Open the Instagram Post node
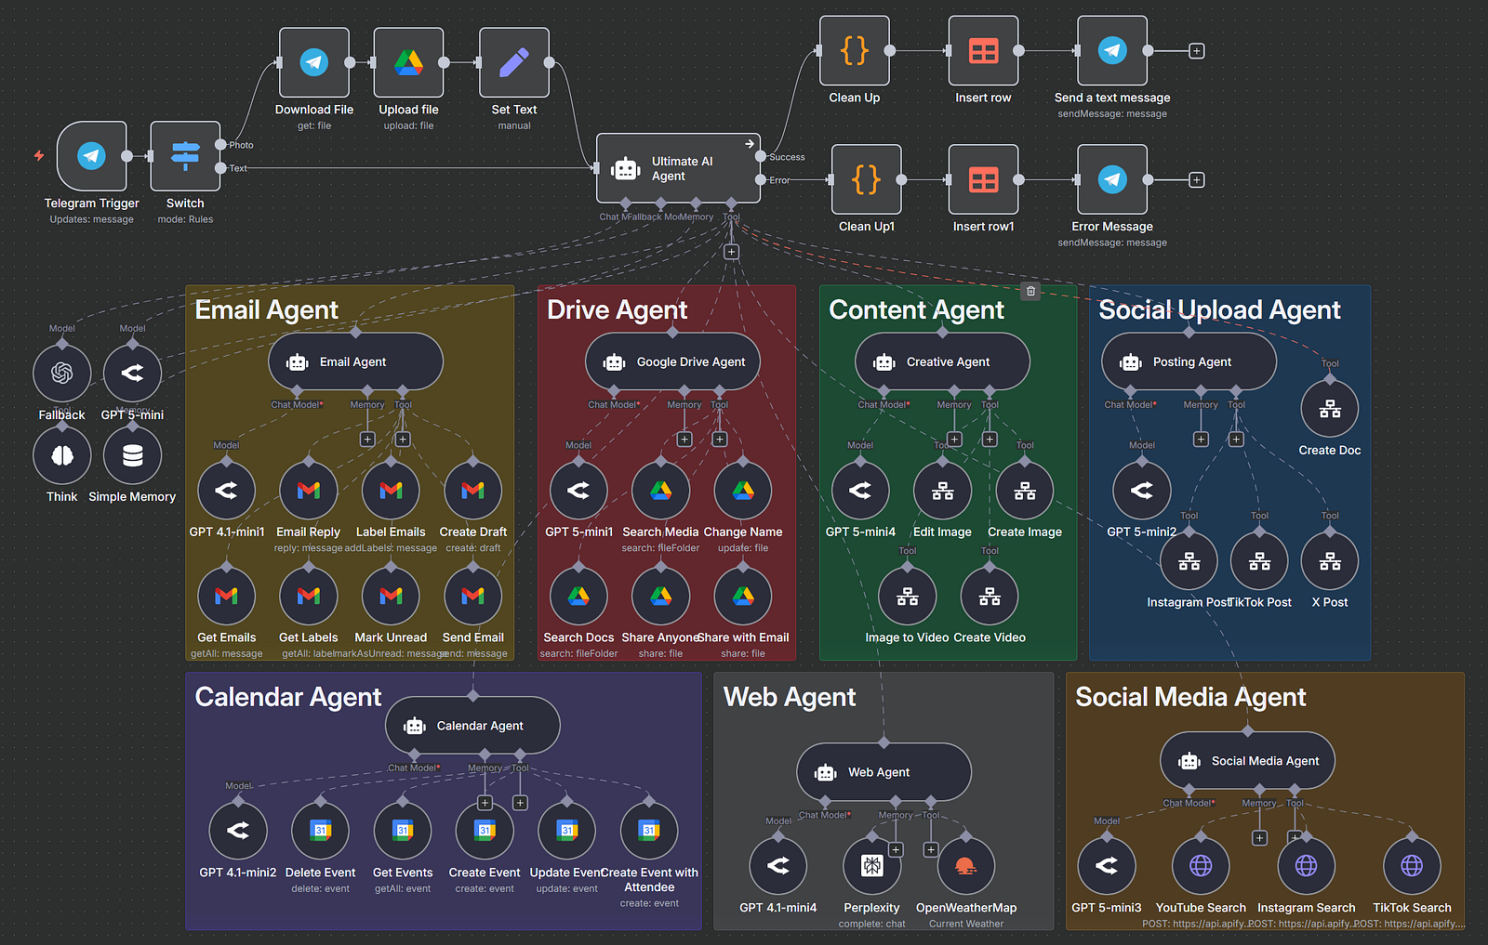The width and height of the screenshot is (1488, 945). tap(1189, 561)
